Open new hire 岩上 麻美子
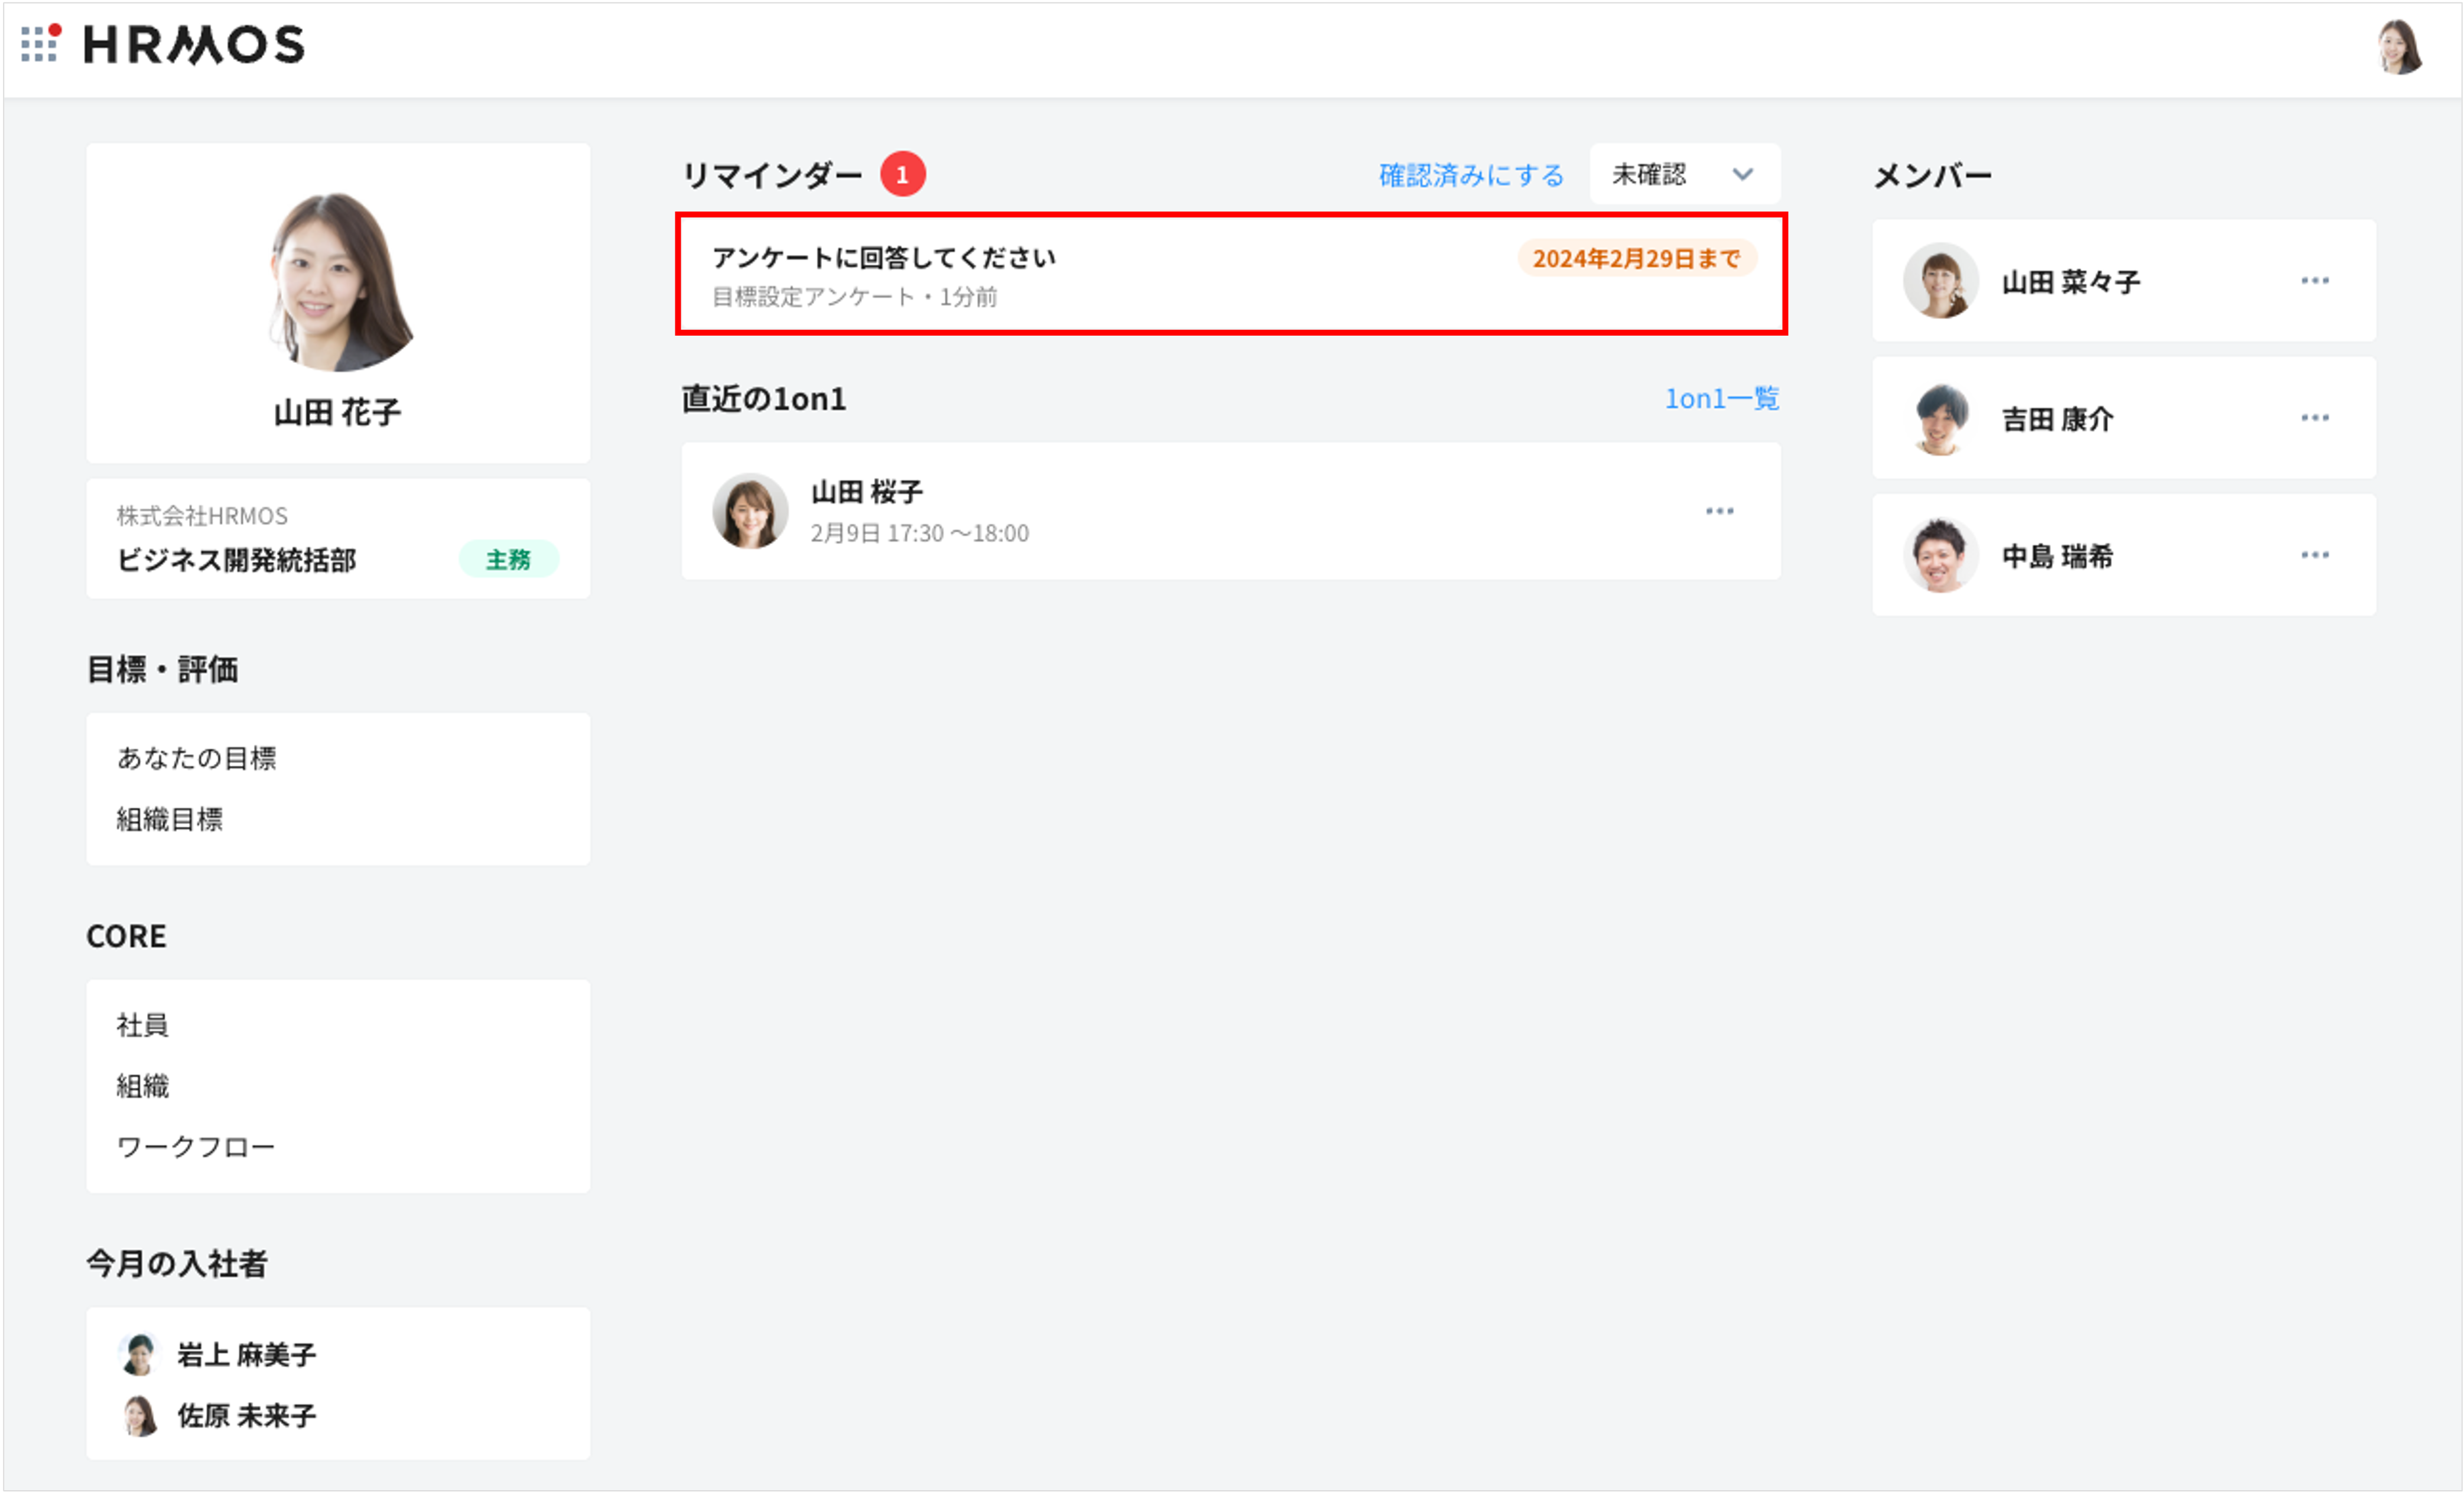Viewport: 2464px width, 1492px height. click(246, 1355)
